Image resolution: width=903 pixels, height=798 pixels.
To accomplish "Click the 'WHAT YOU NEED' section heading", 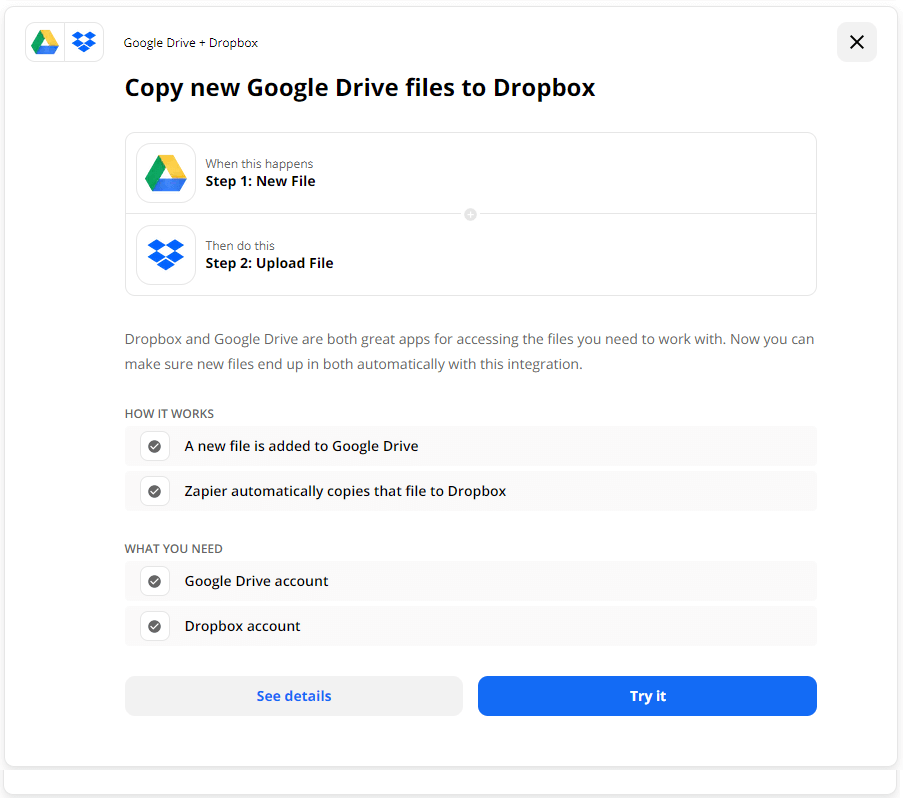I will (174, 548).
